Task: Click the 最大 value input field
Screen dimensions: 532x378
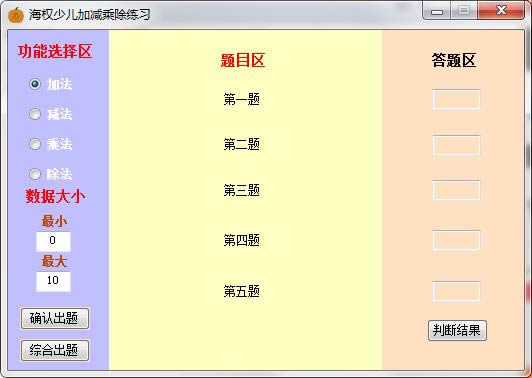Action: click(x=53, y=281)
